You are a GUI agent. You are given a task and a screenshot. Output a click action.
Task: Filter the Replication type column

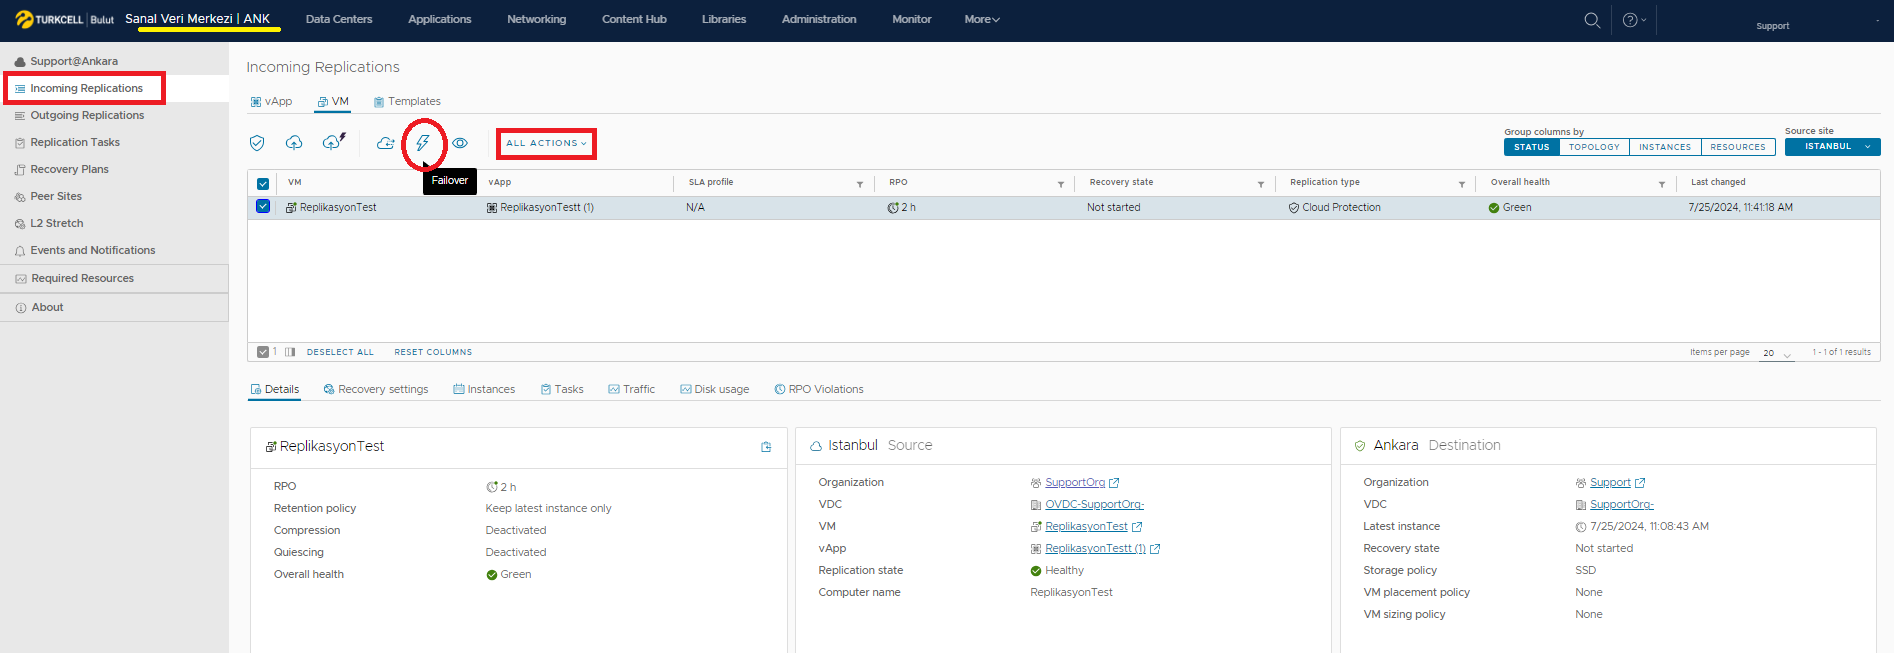pos(1462,184)
